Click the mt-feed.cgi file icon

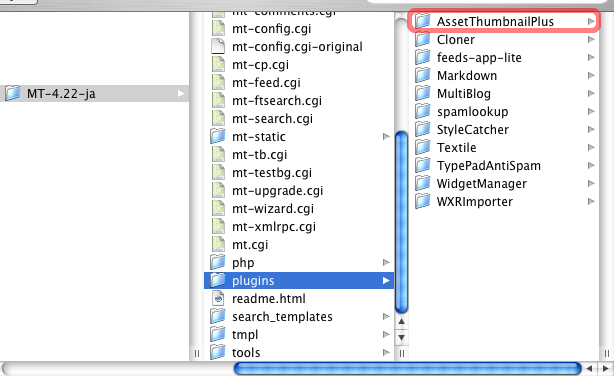pos(218,83)
